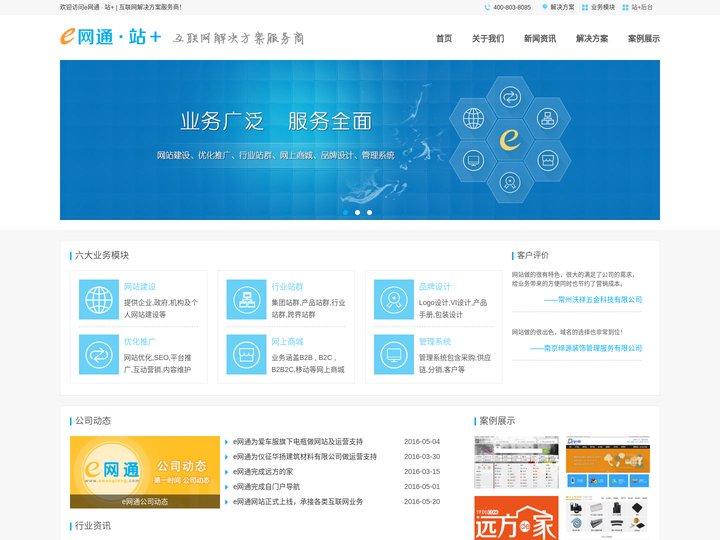Read news 'e网通完成远方的家'
The image size is (720, 540).
pyautogui.click(x=263, y=471)
